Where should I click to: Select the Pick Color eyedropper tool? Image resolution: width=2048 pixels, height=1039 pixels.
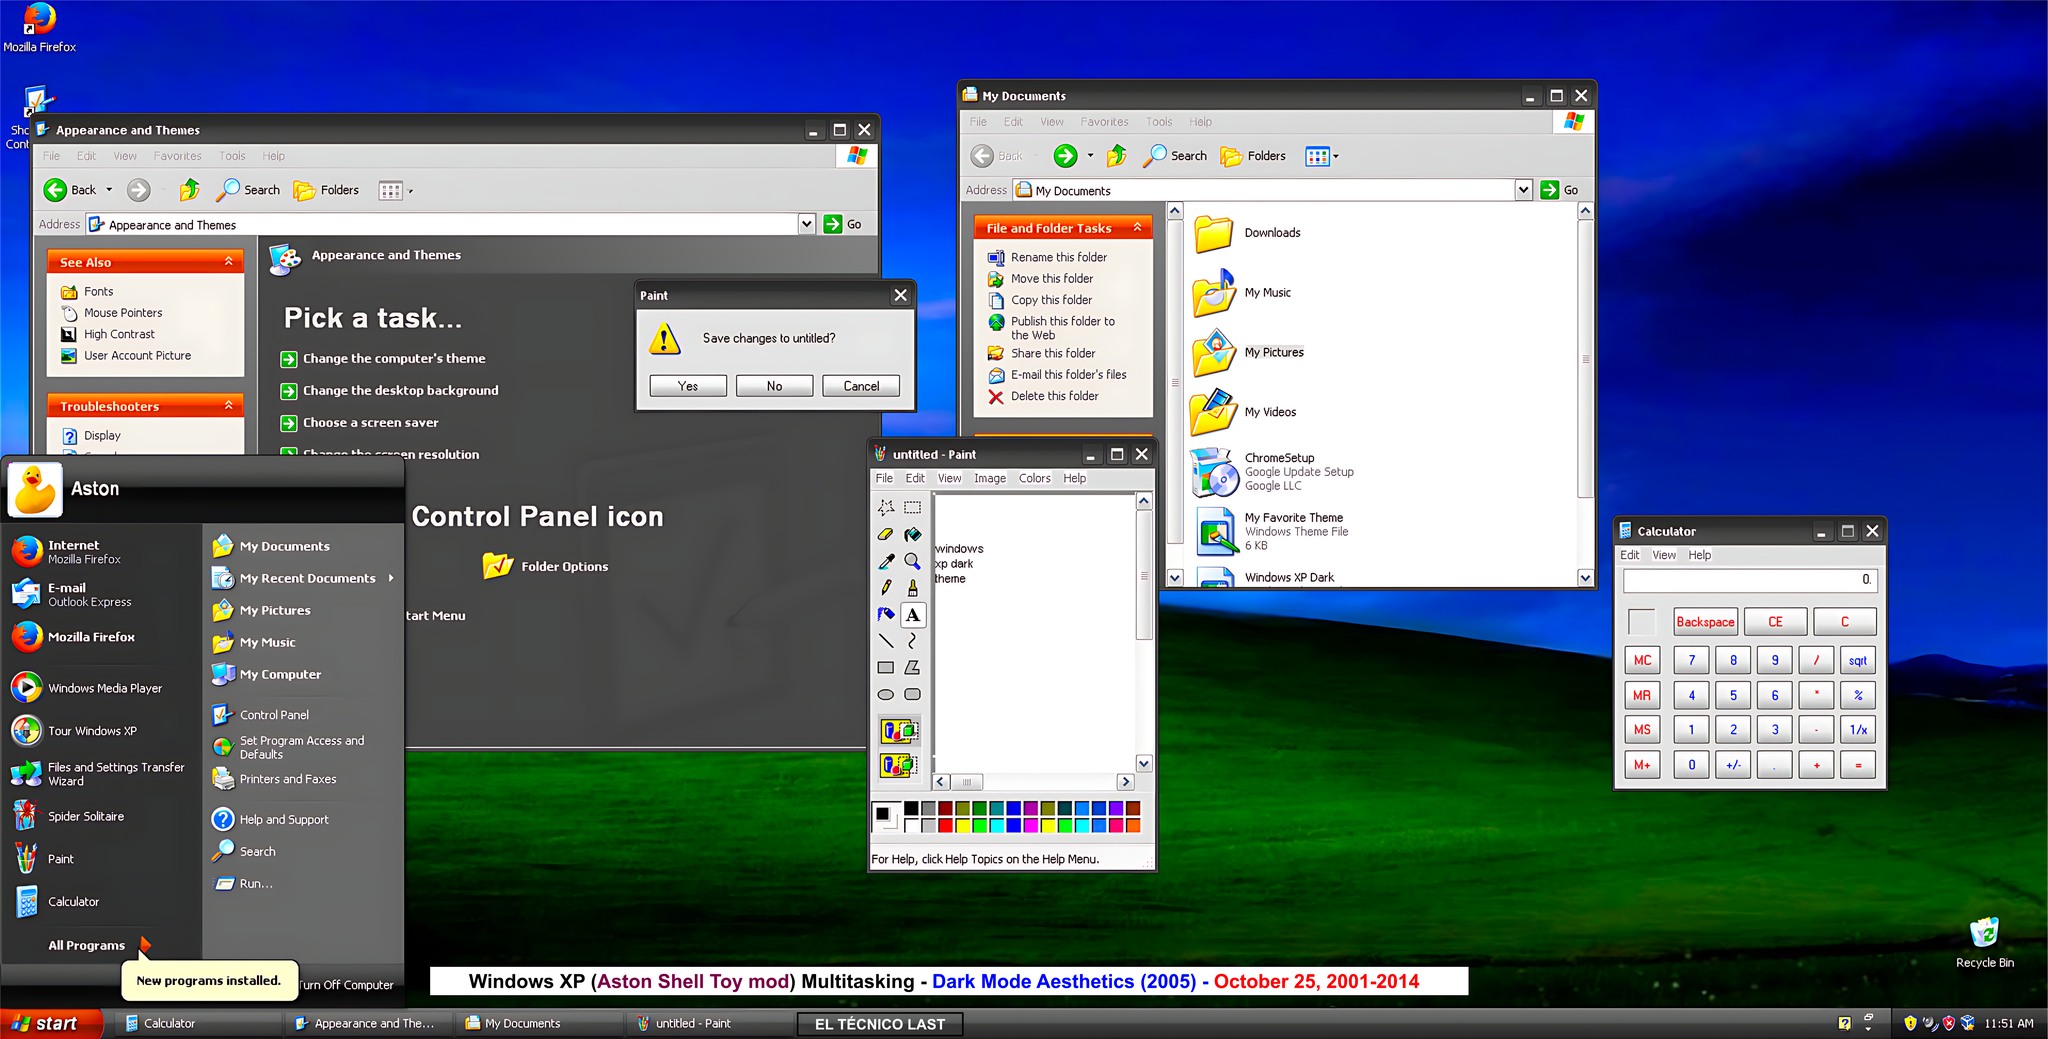[x=886, y=562]
